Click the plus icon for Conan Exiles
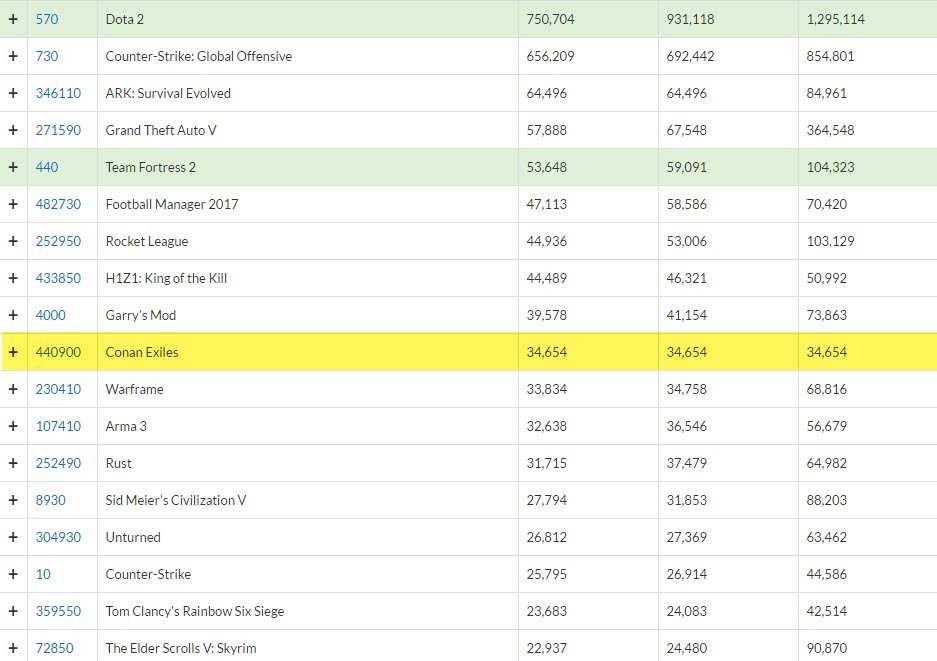The image size is (937, 661). tap(13, 353)
